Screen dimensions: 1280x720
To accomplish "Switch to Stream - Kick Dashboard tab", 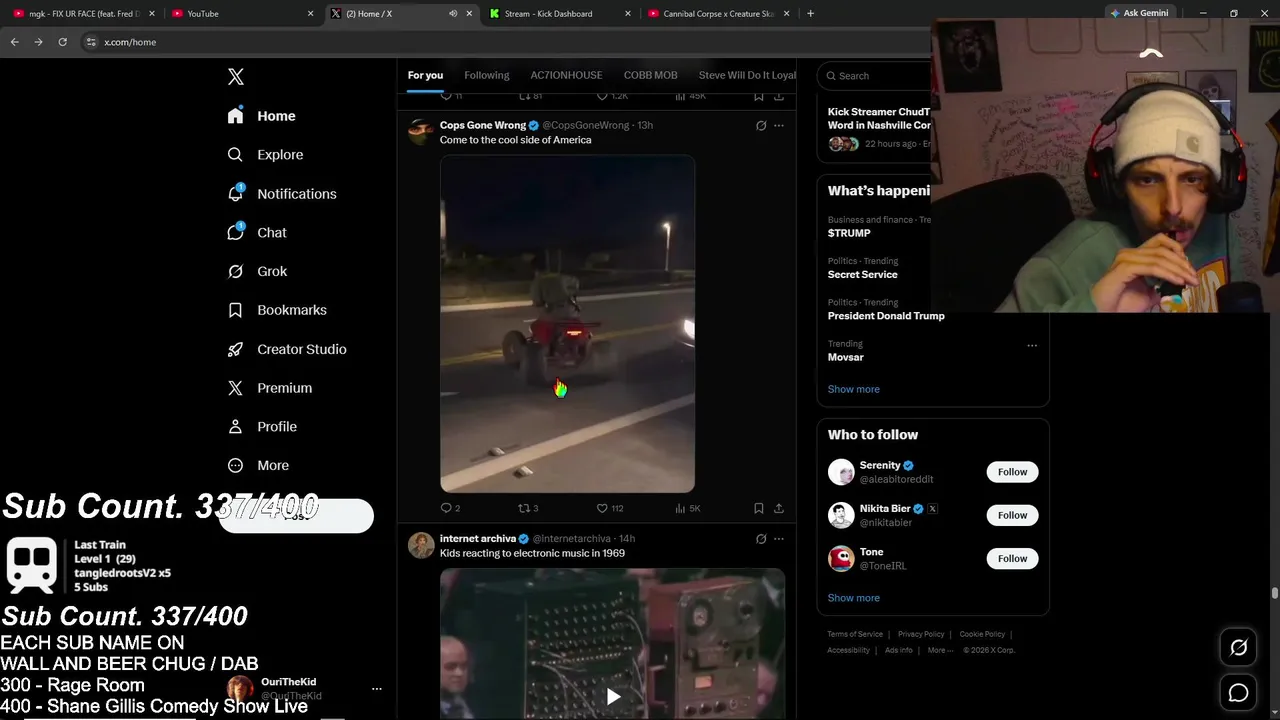I will click(561, 14).
